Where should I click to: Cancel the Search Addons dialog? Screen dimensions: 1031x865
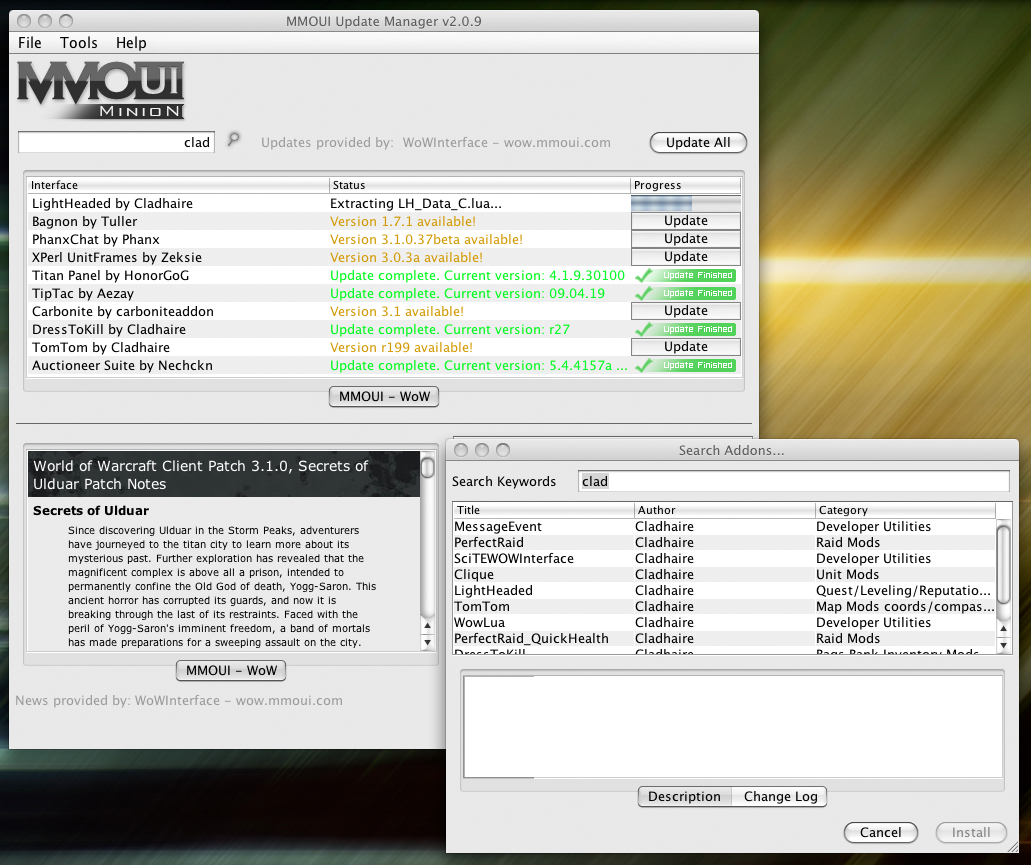tap(880, 832)
